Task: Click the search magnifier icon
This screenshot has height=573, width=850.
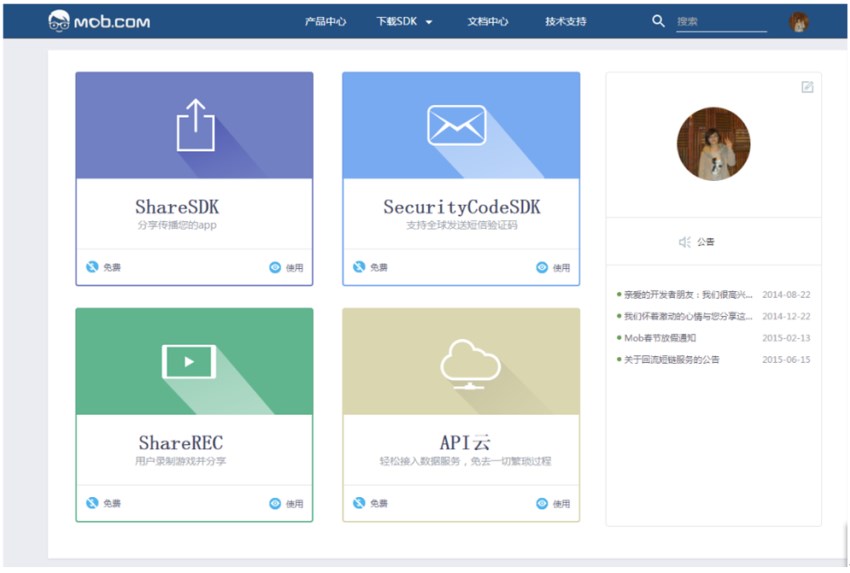Action: (658, 21)
